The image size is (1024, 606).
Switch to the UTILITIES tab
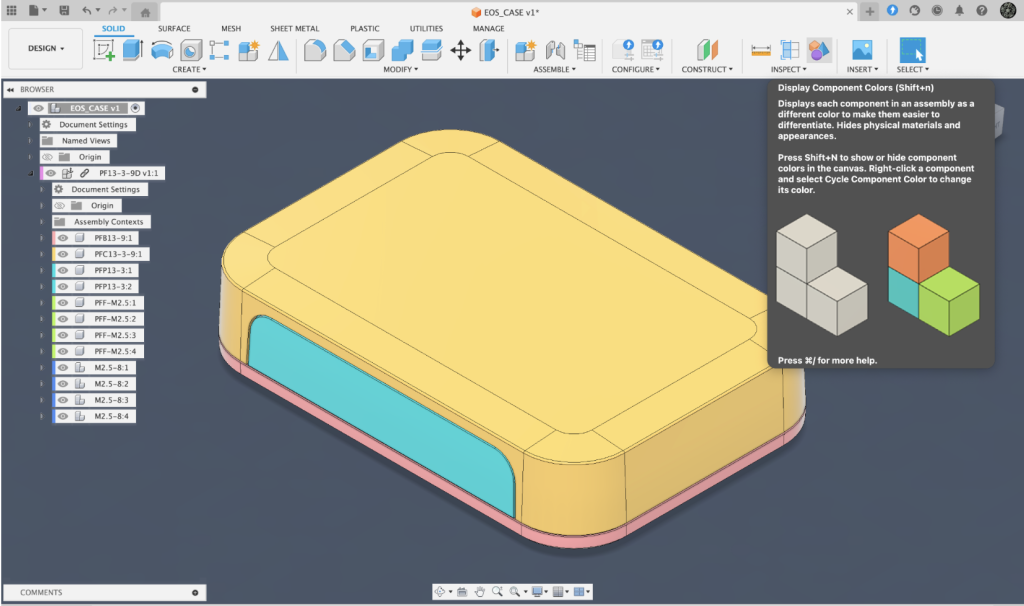tap(426, 29)
